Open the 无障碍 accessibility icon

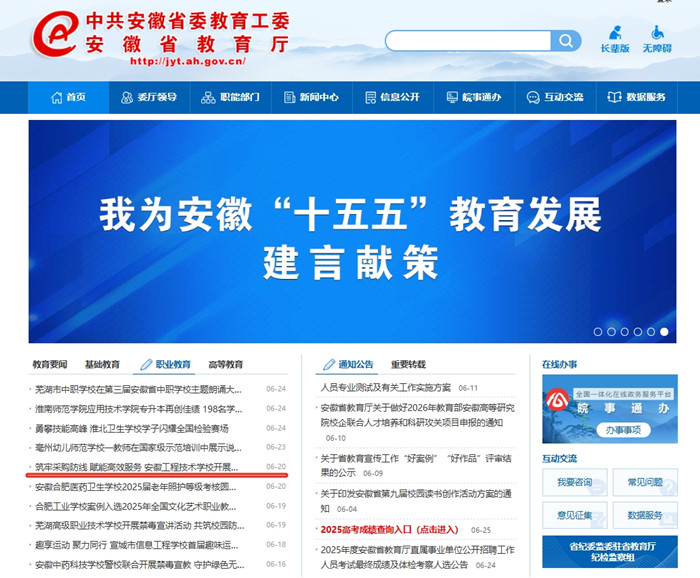pyautogui.click(x=657, y=38)
